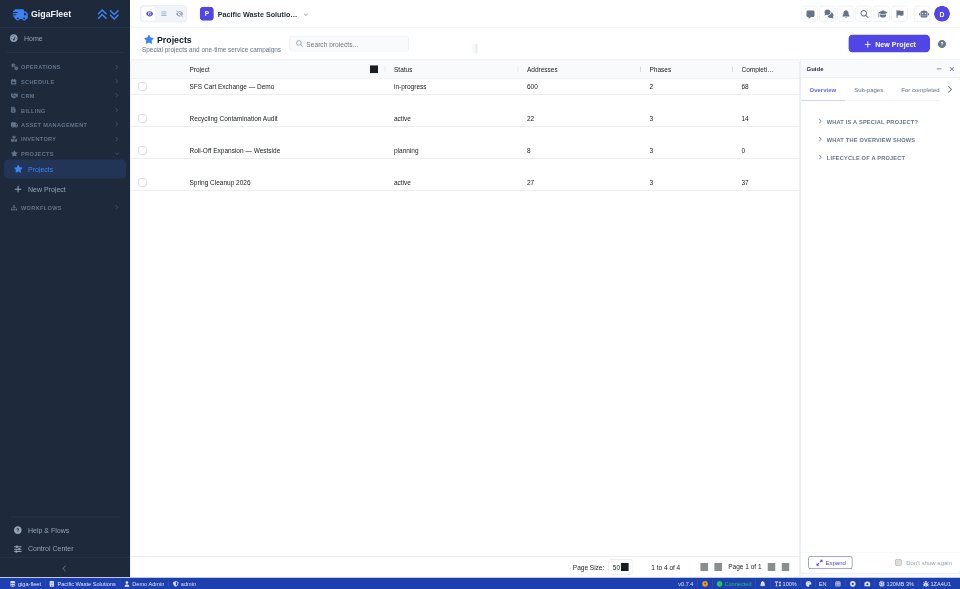960x589 pixels.
Task: Click the Expand button in Guide panel
Action: (830, 563)
